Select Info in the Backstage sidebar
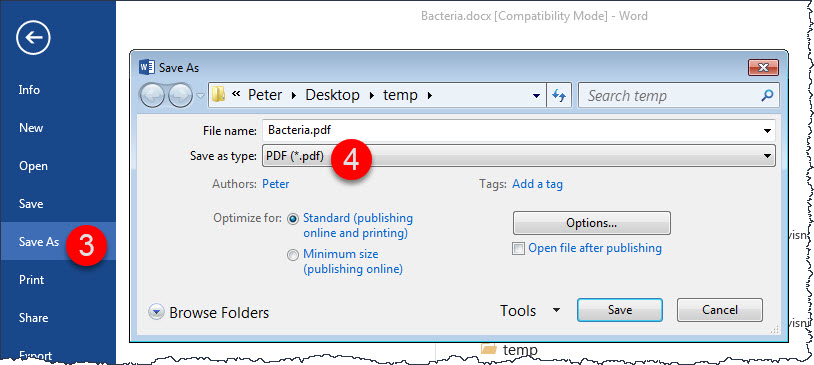Viewport: 814px width, 365px height. 29,89
